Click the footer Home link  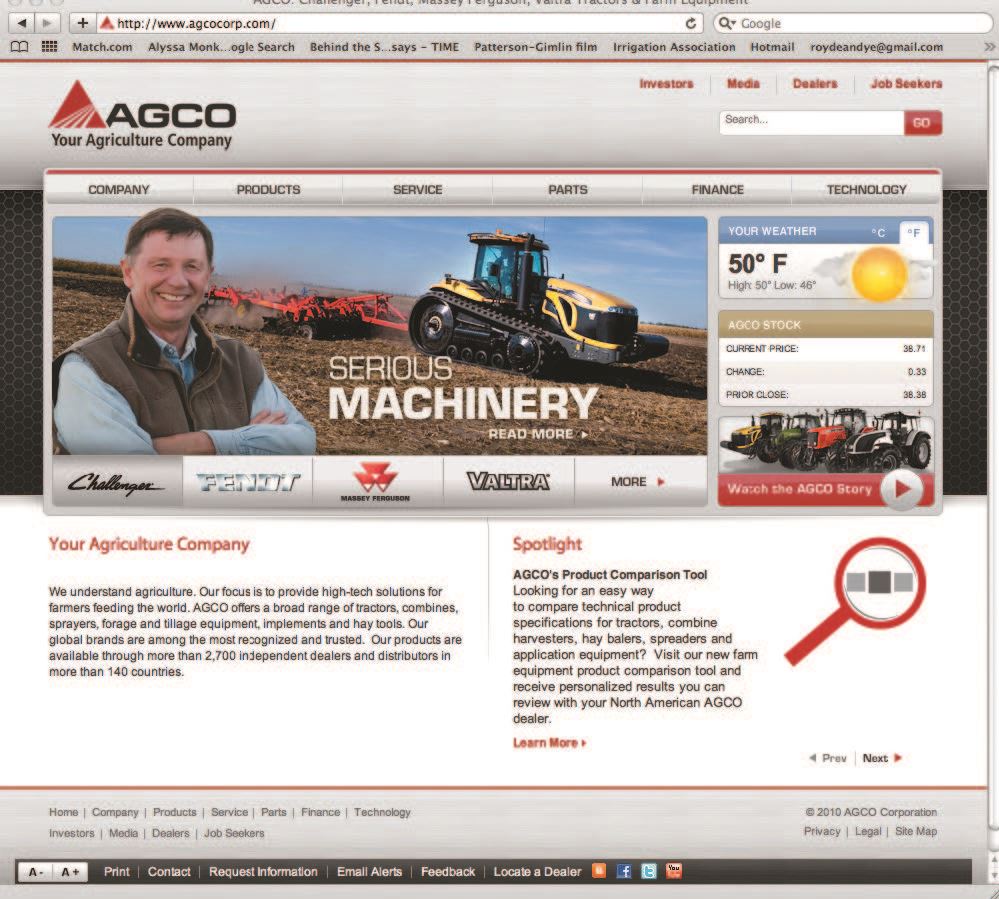(x=64, y=812)
